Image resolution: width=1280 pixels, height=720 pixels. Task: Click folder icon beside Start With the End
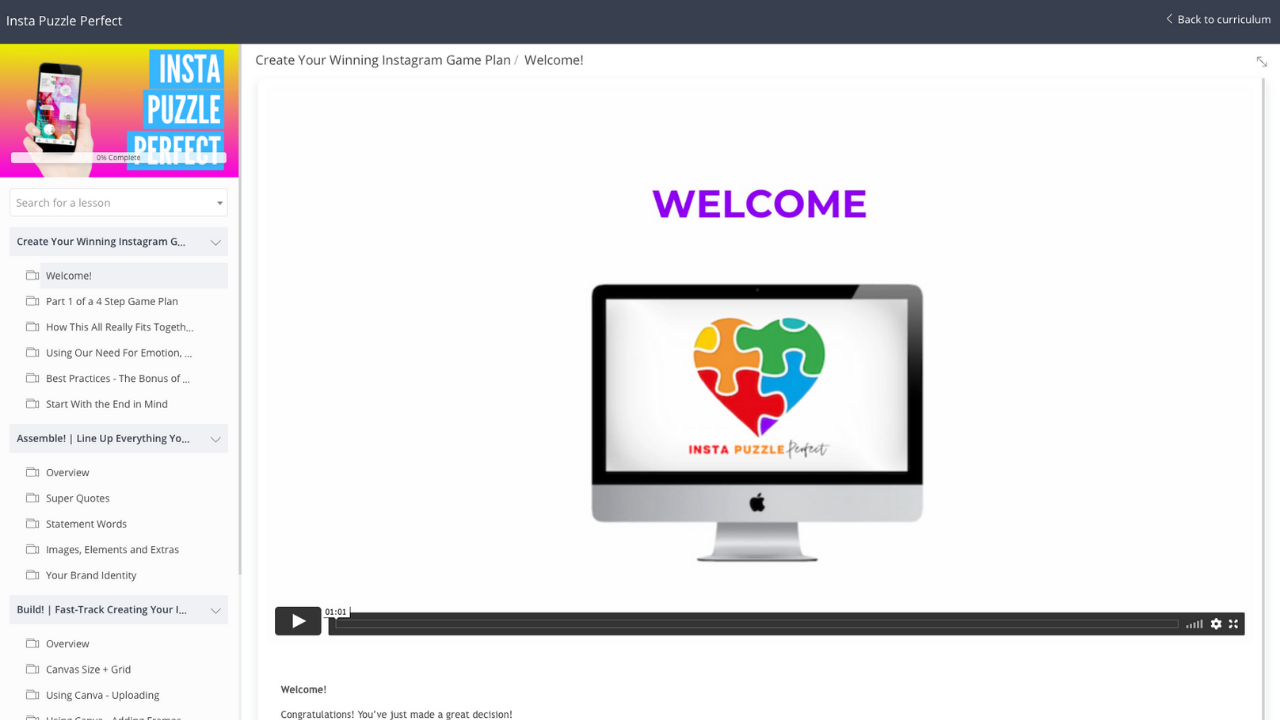pyautogui.click(x=32, y=404)
